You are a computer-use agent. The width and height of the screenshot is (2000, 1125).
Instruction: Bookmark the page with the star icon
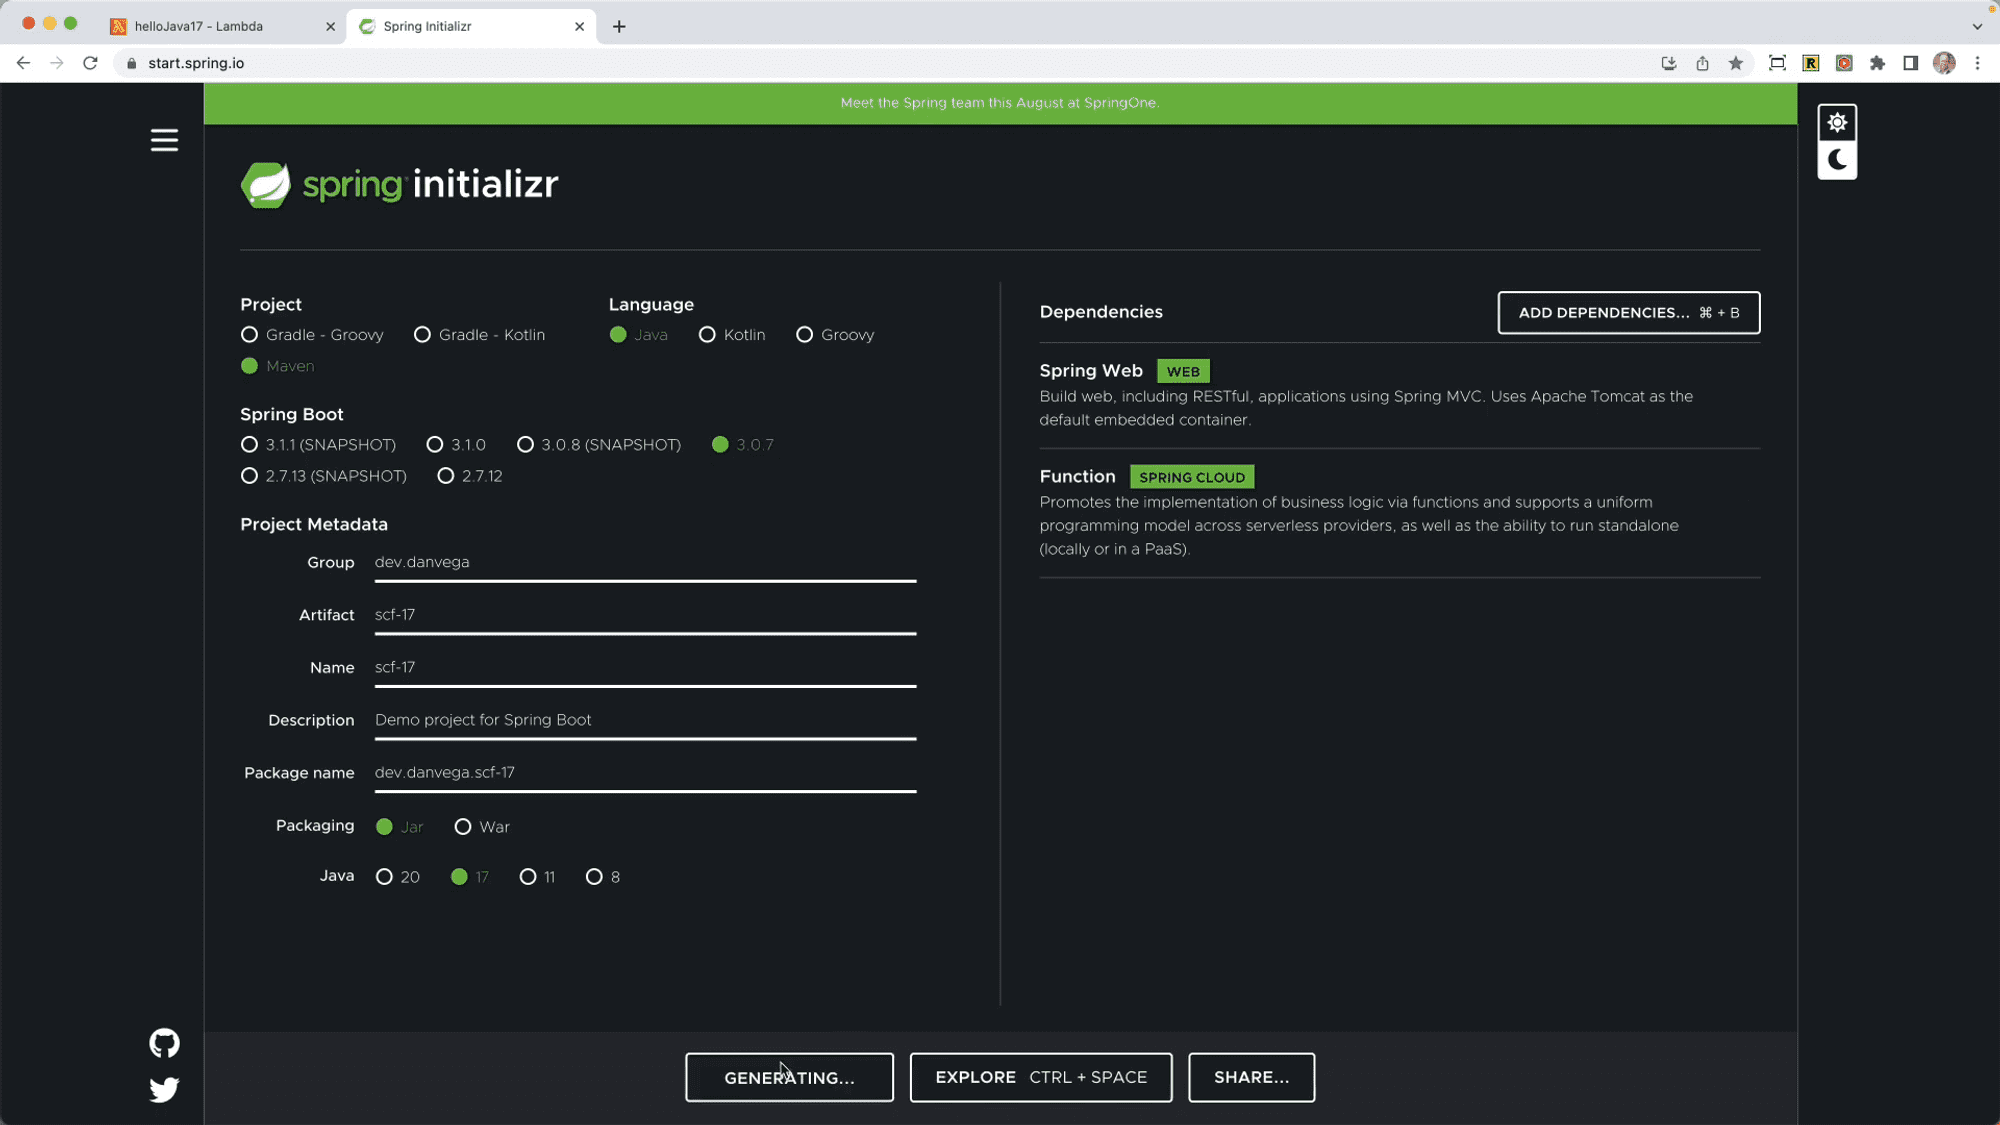(x=1736, y=62)
